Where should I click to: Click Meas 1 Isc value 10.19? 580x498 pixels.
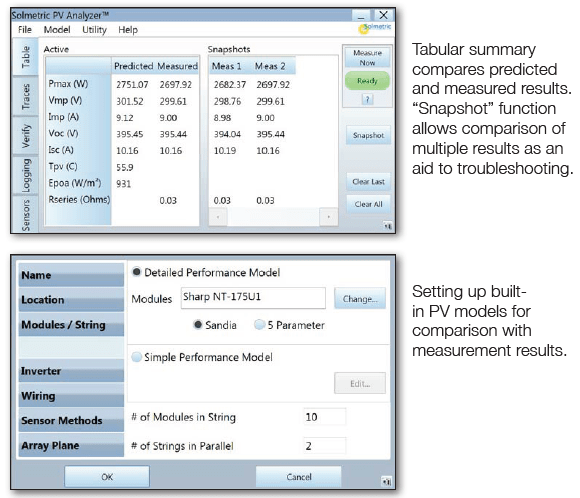click(225, 151)
